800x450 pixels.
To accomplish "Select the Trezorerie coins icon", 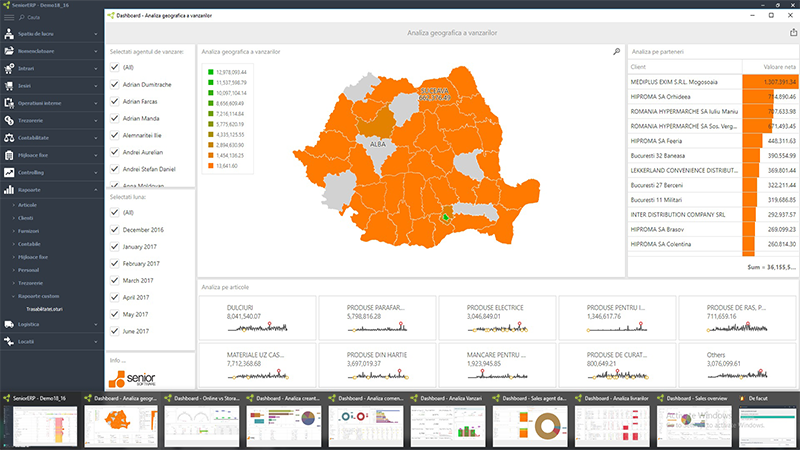I will pos(9,120).
